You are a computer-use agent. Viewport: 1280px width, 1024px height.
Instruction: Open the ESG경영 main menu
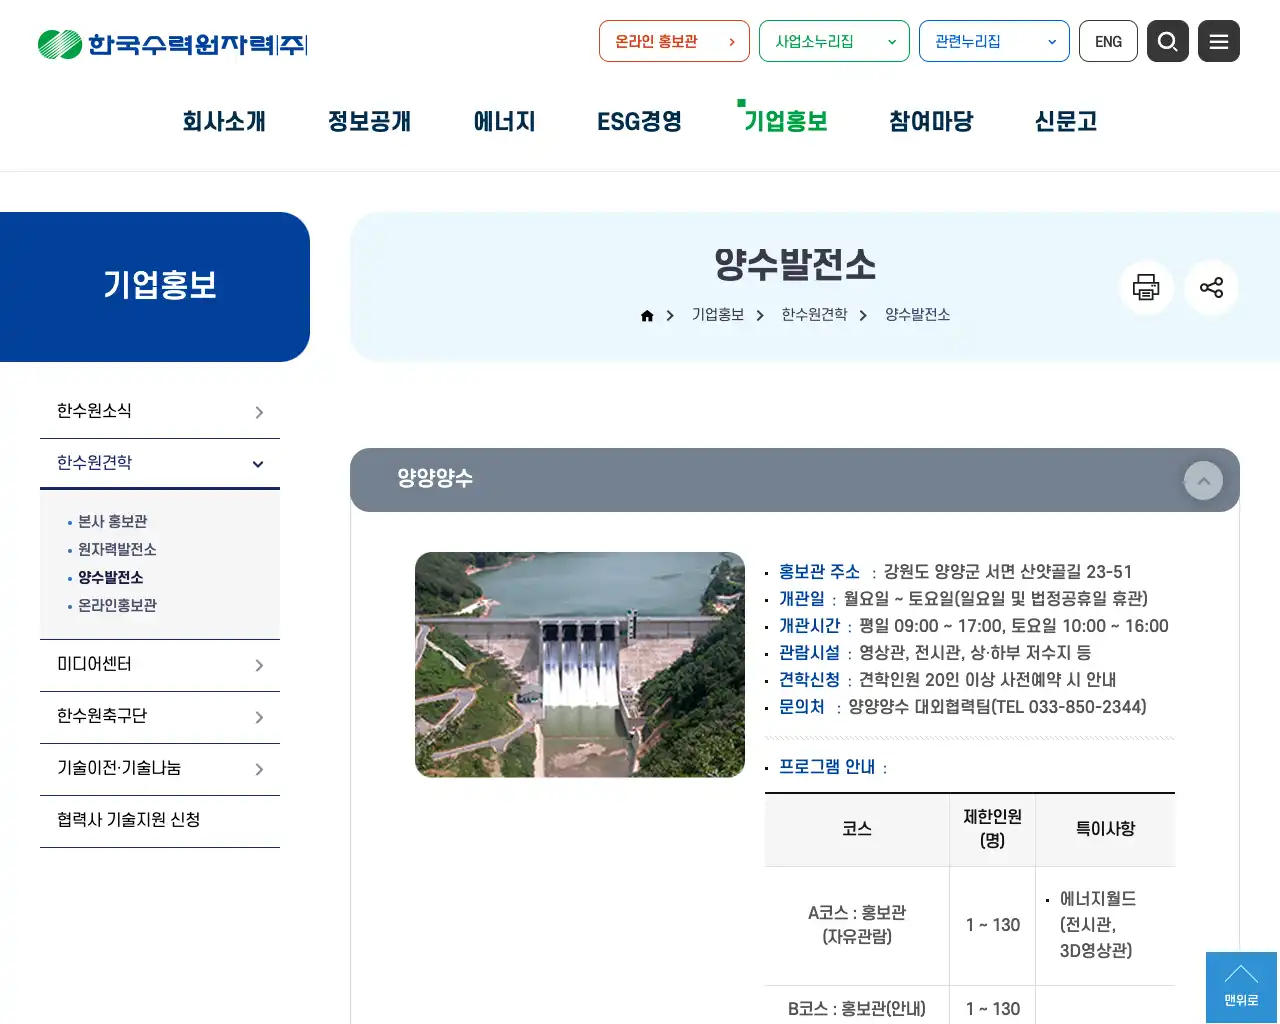click(639, 121)
